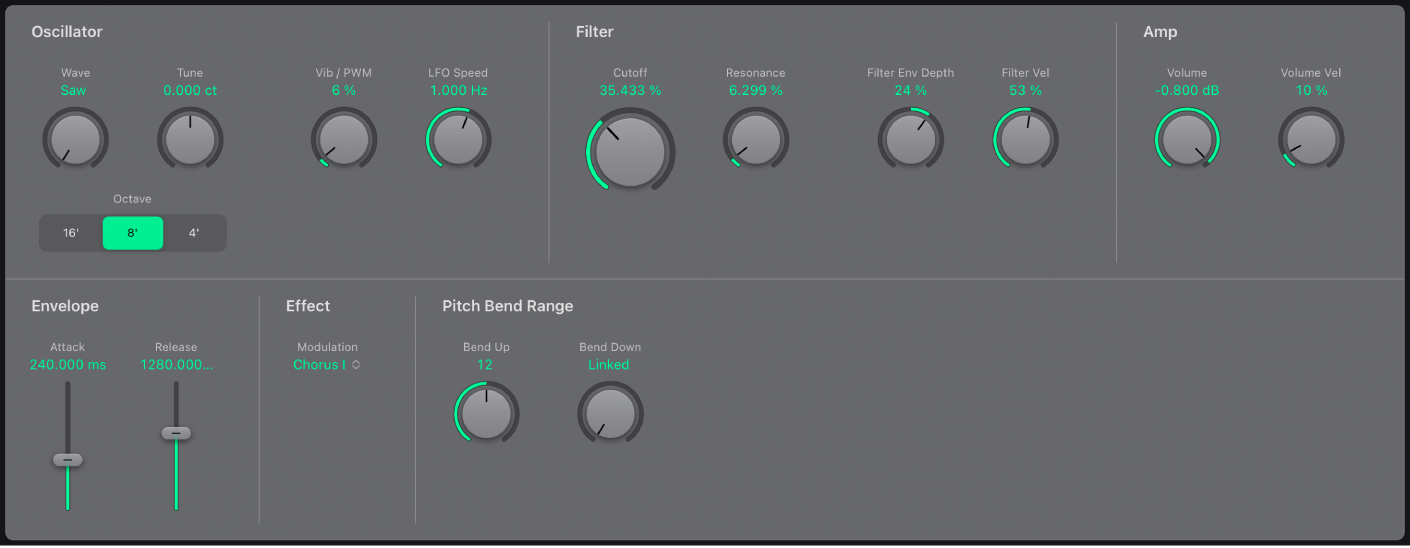Click the Resonance knob
Viewport: 1410px width, 548px height.
pyautogui.click(x=756, y=138)
